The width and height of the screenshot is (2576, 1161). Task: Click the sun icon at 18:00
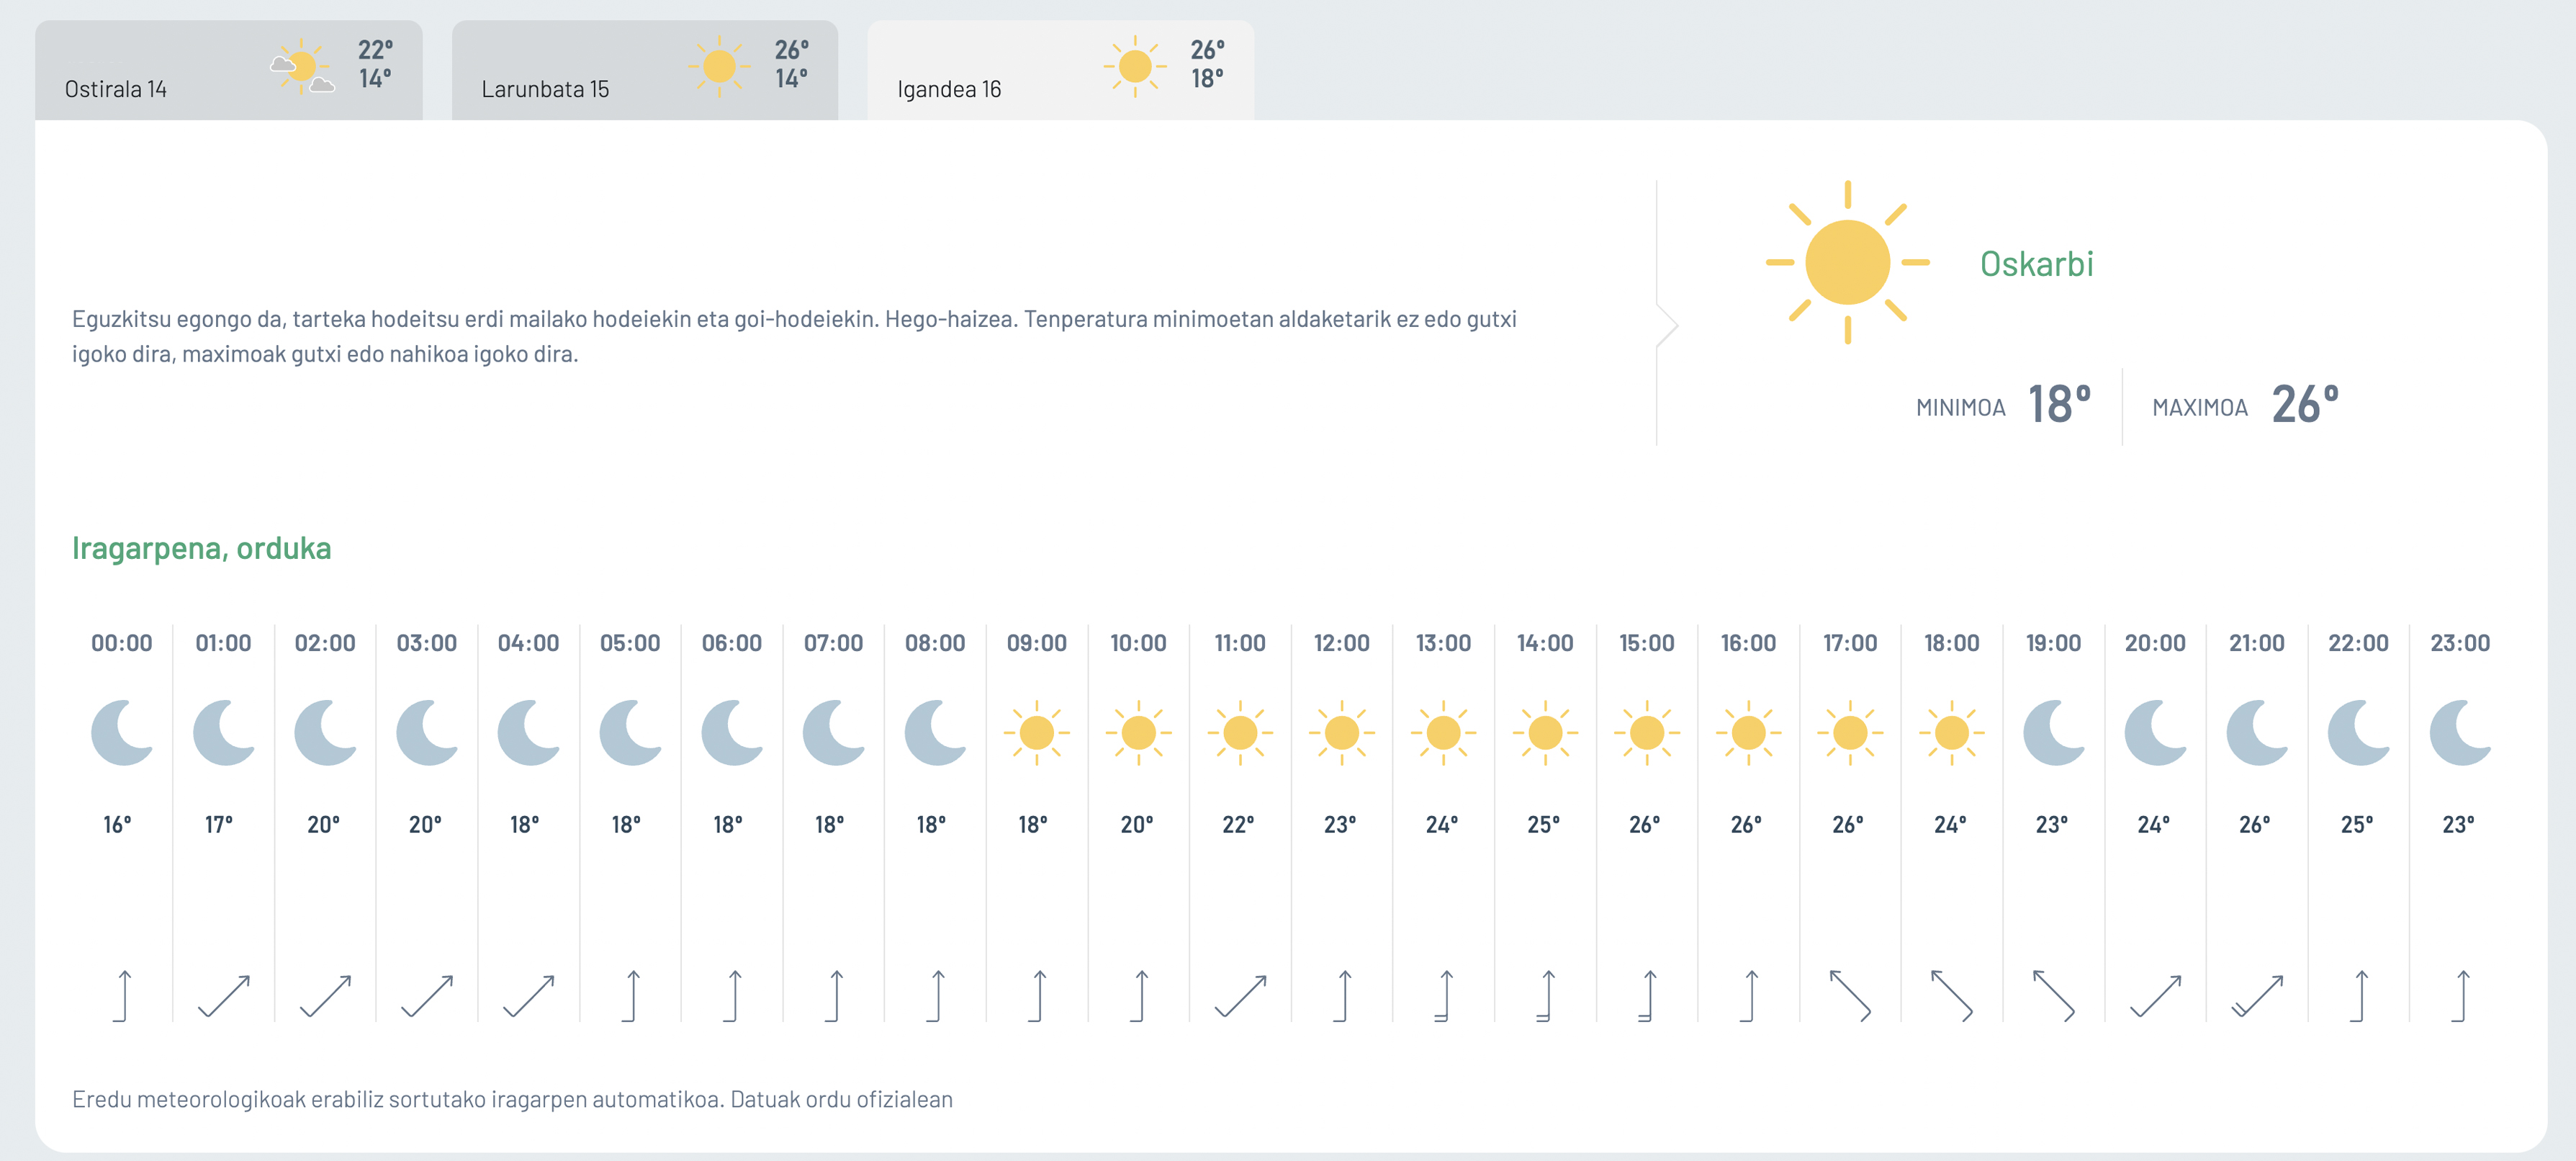[x=1952, y=732]
